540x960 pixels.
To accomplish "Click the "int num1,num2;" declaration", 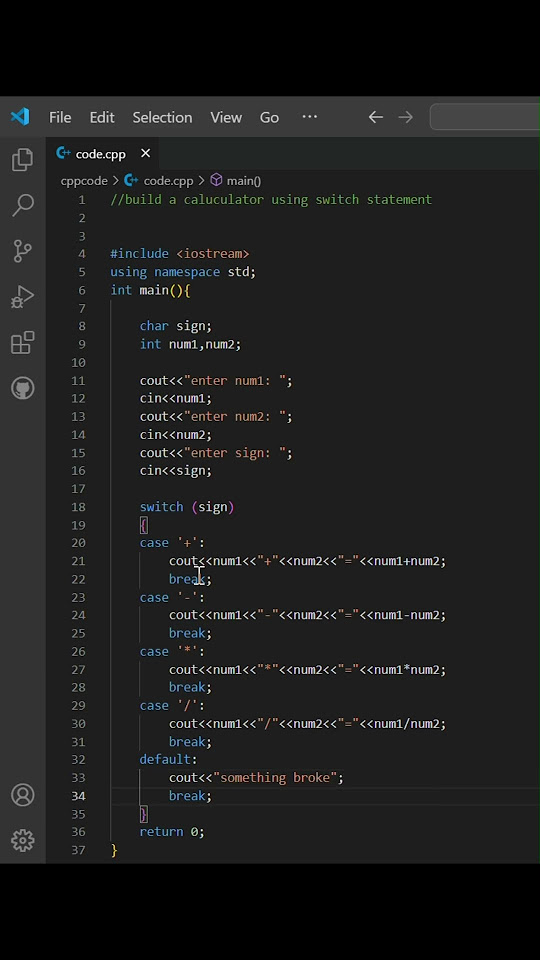I will click(190, 344).
